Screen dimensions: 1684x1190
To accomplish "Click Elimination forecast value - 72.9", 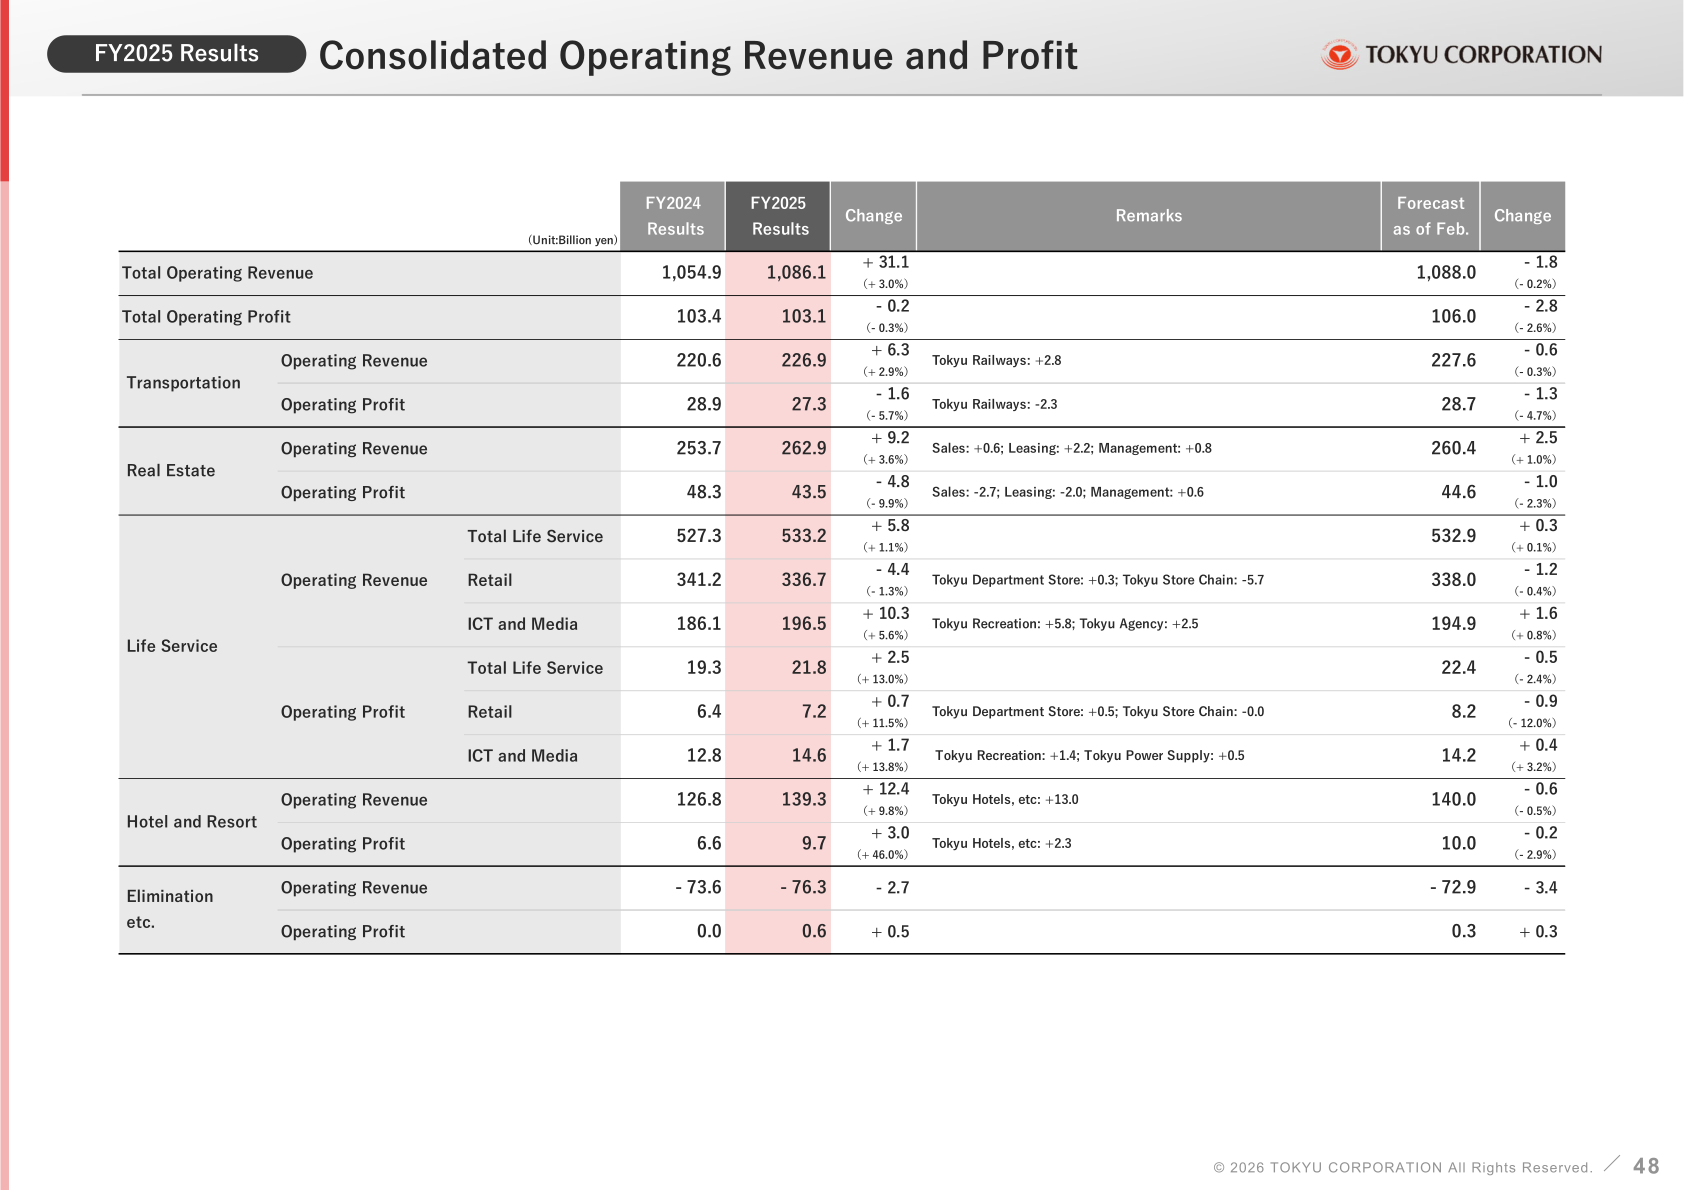I will 1453,889.
